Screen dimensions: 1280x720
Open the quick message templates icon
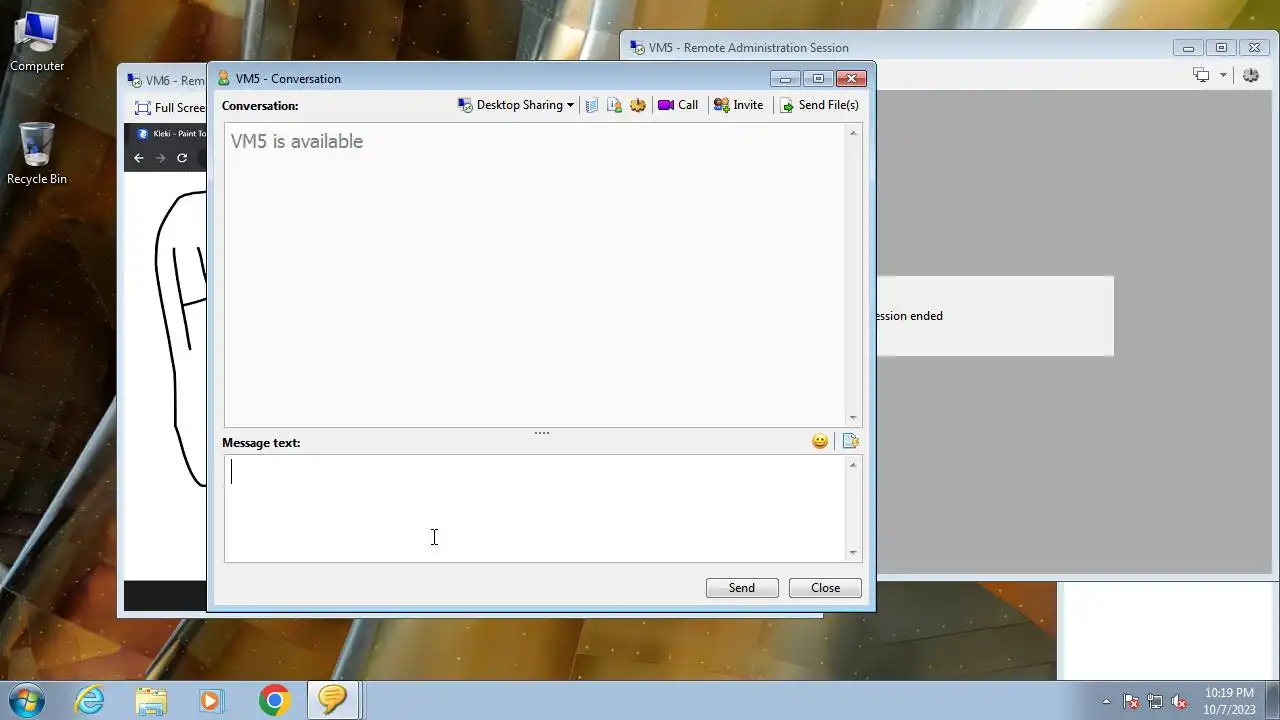click(x=851, y=441)
